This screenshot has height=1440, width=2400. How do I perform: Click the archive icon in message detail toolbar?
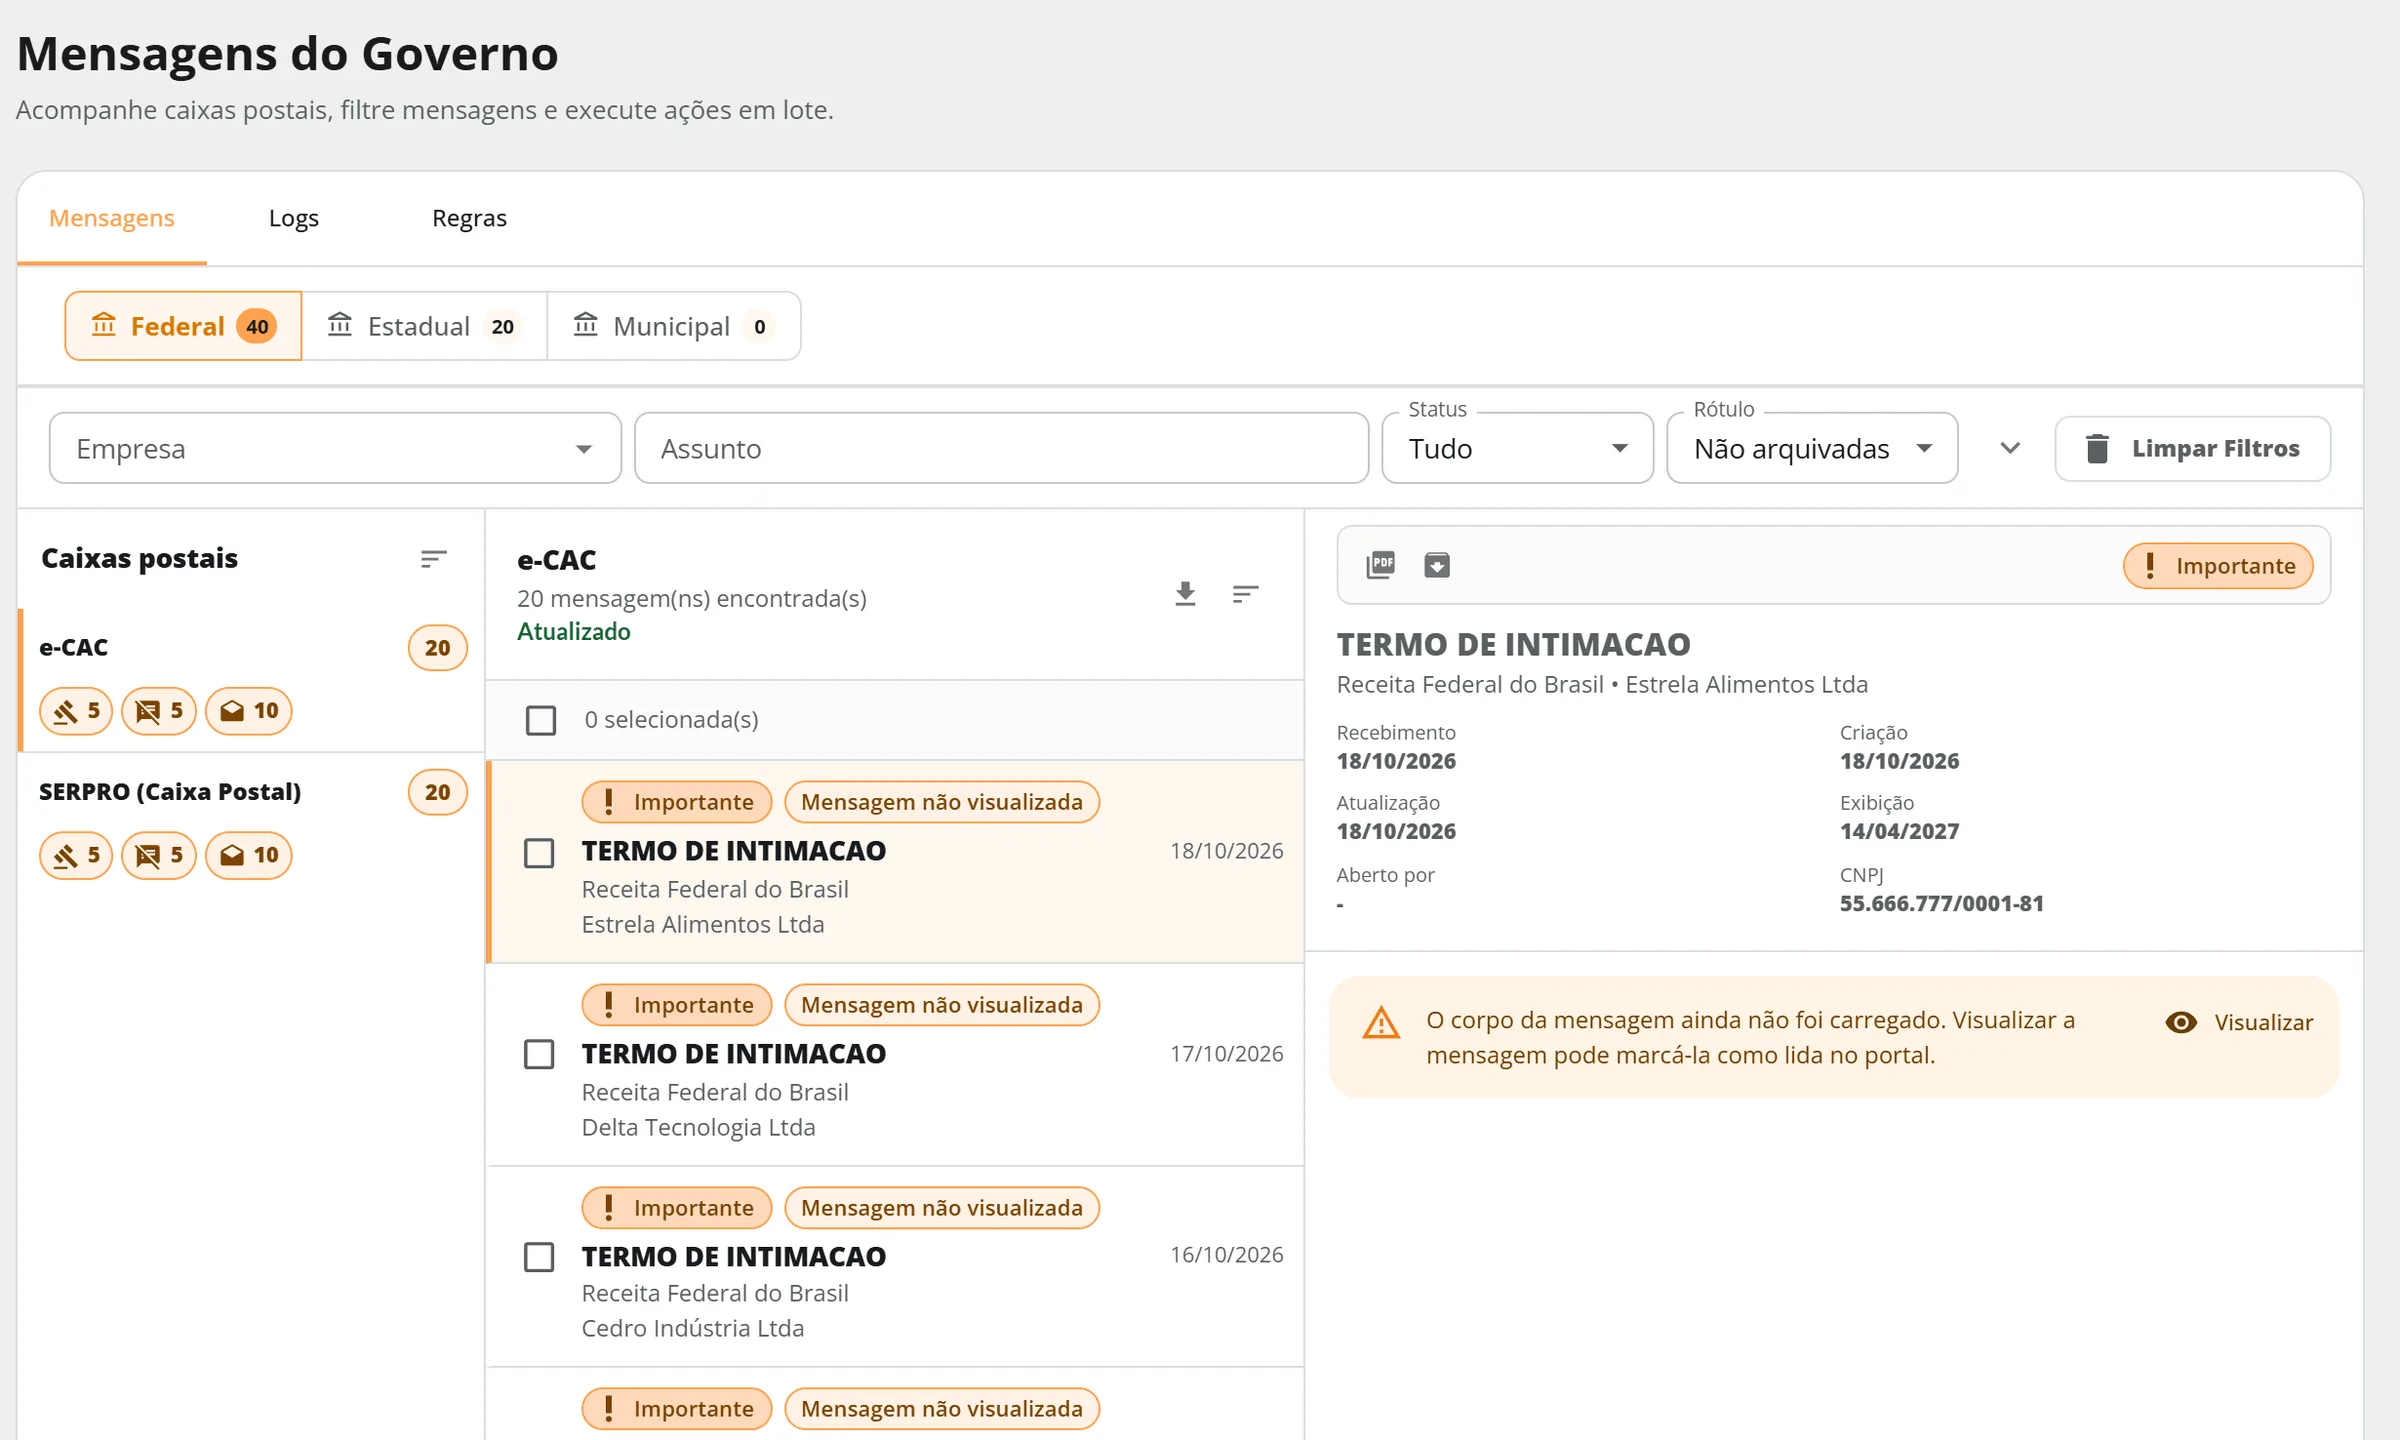click(x=1437, y=565)
